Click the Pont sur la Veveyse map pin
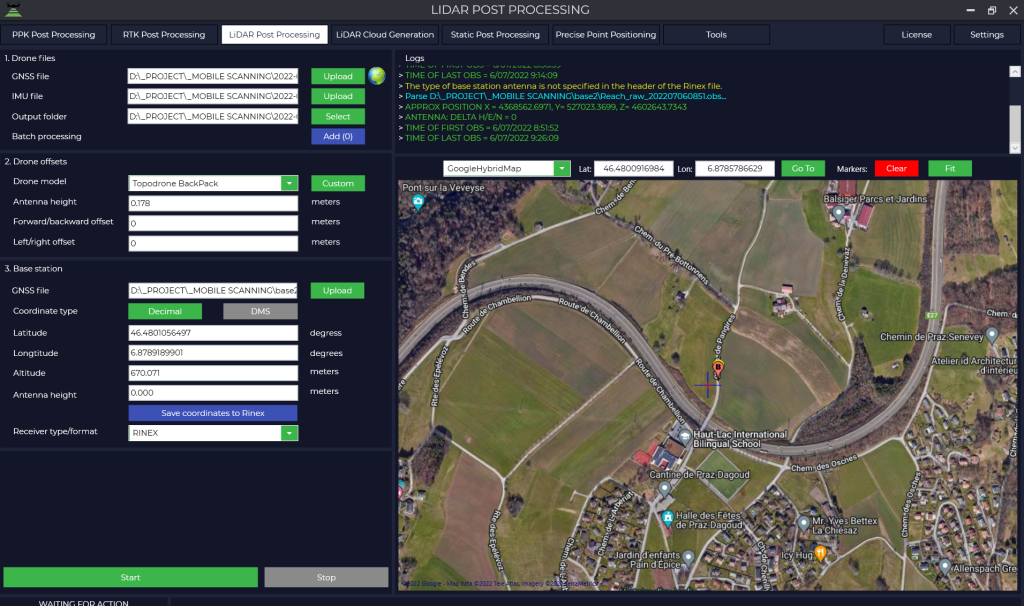The width and height of the screenshot is (1024, 606). point(418,202)
